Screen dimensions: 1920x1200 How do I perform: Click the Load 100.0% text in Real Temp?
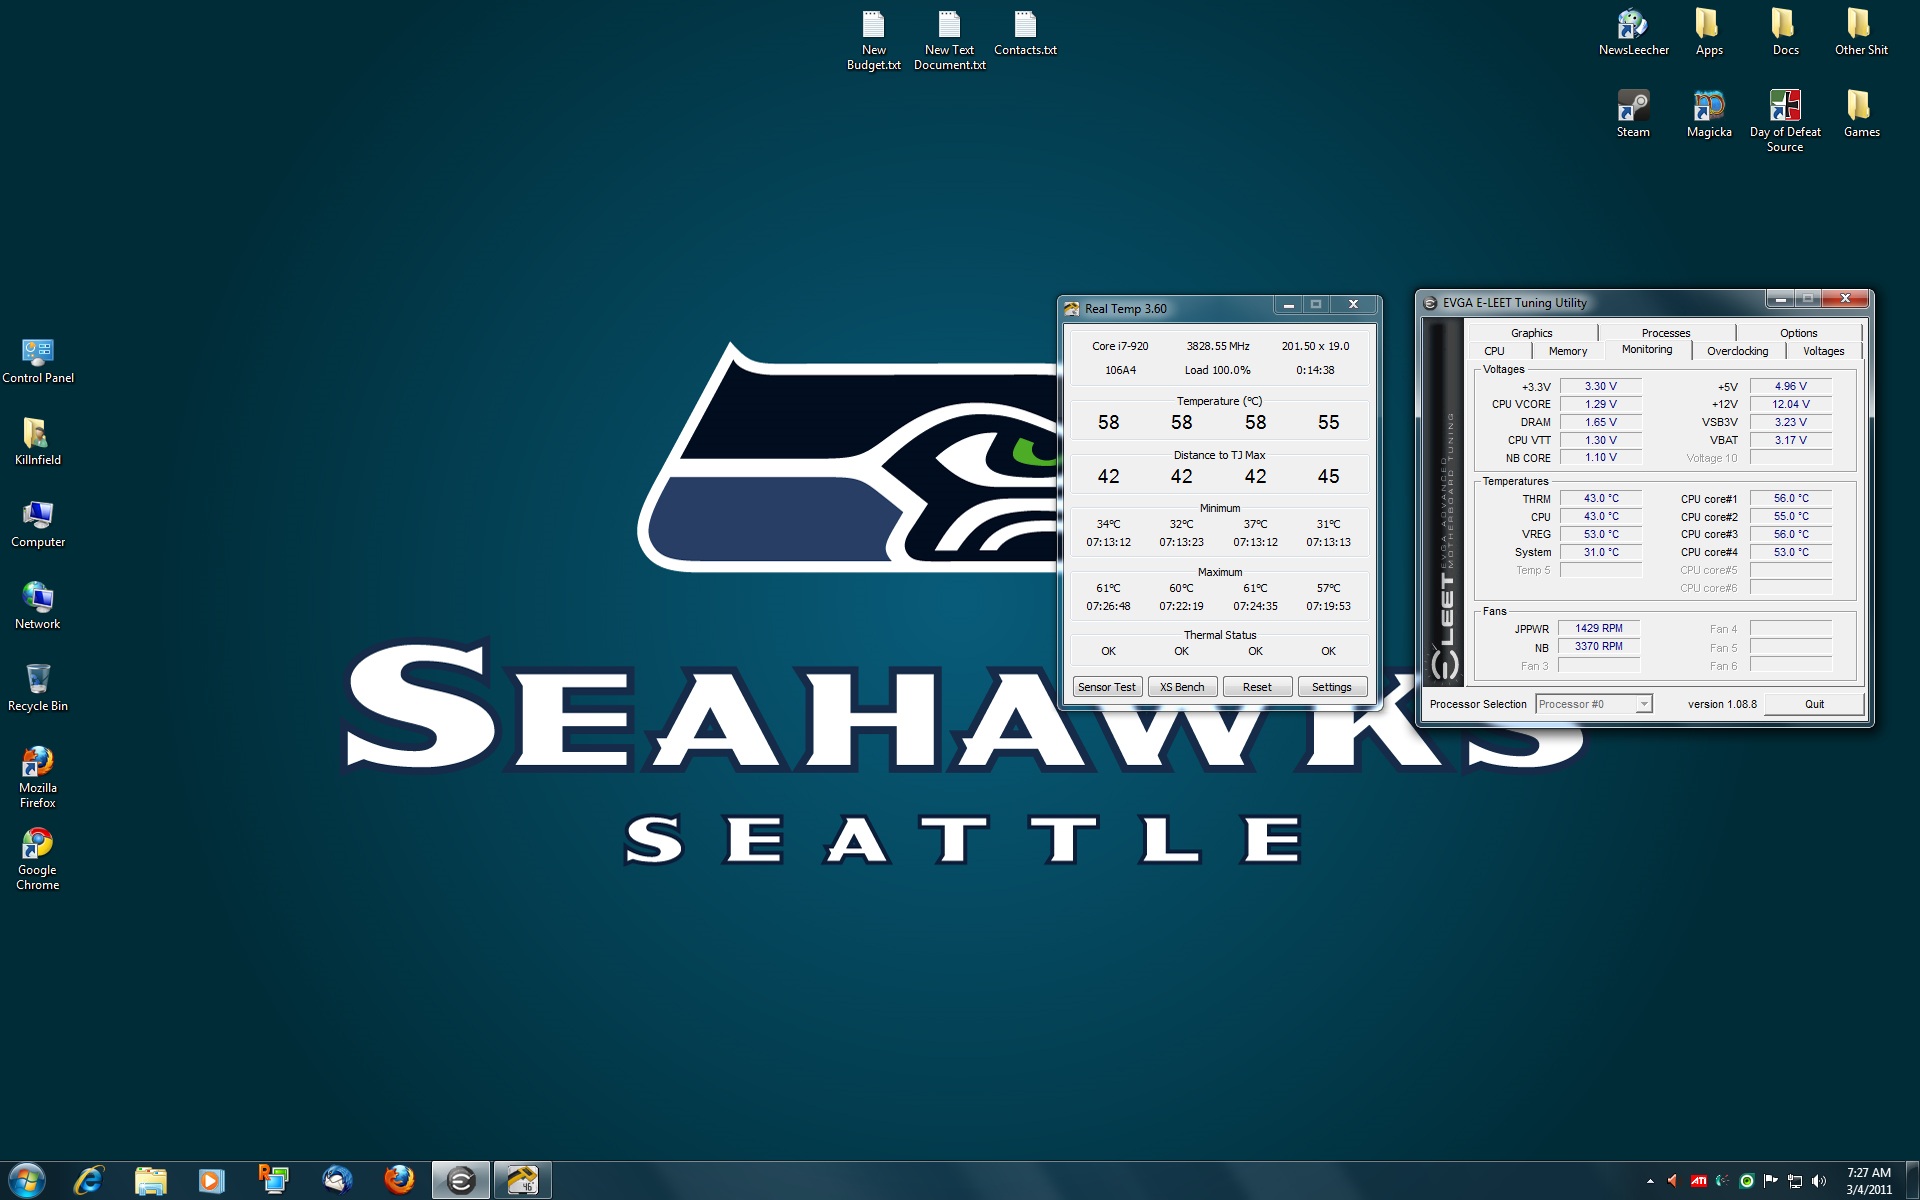click(1217, 370)
